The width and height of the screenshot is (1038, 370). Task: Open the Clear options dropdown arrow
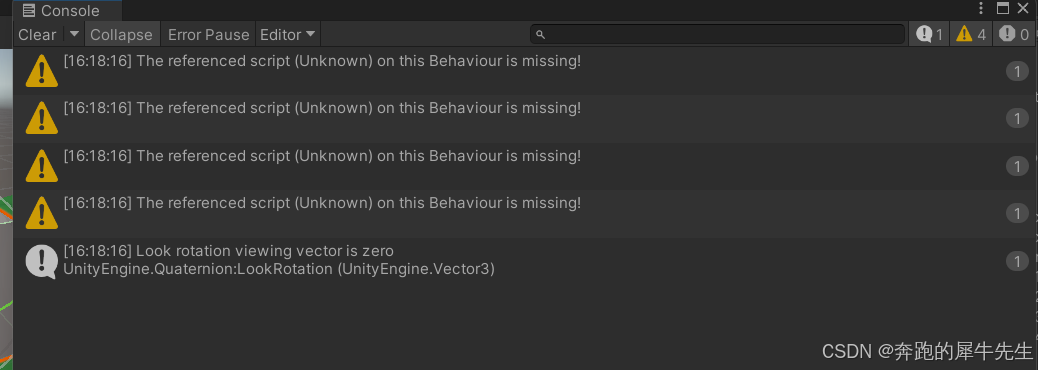coord(74,34)
